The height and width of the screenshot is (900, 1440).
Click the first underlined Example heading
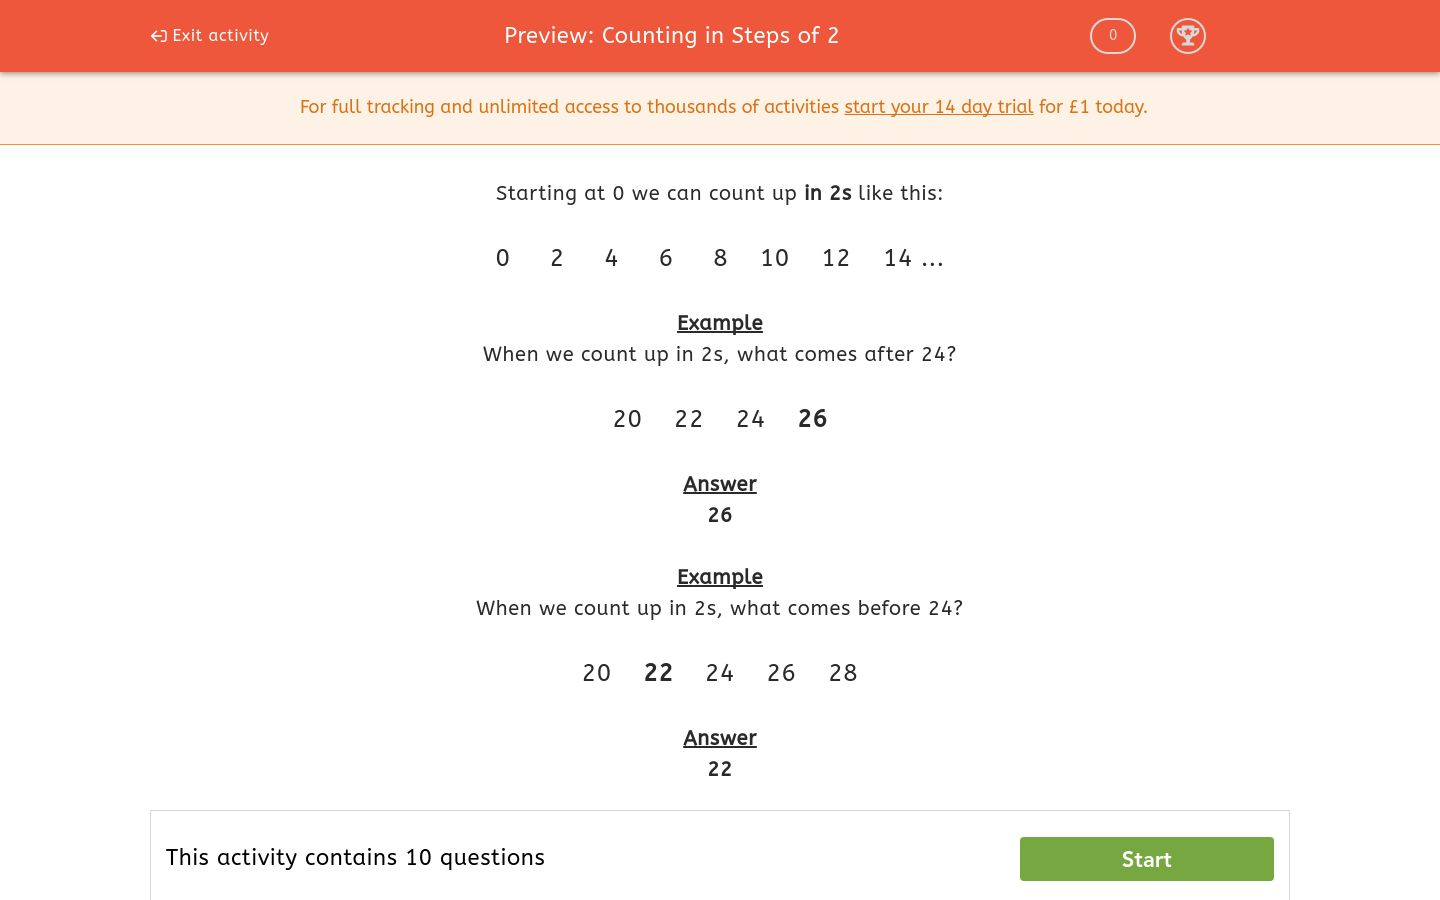(720, 323)
